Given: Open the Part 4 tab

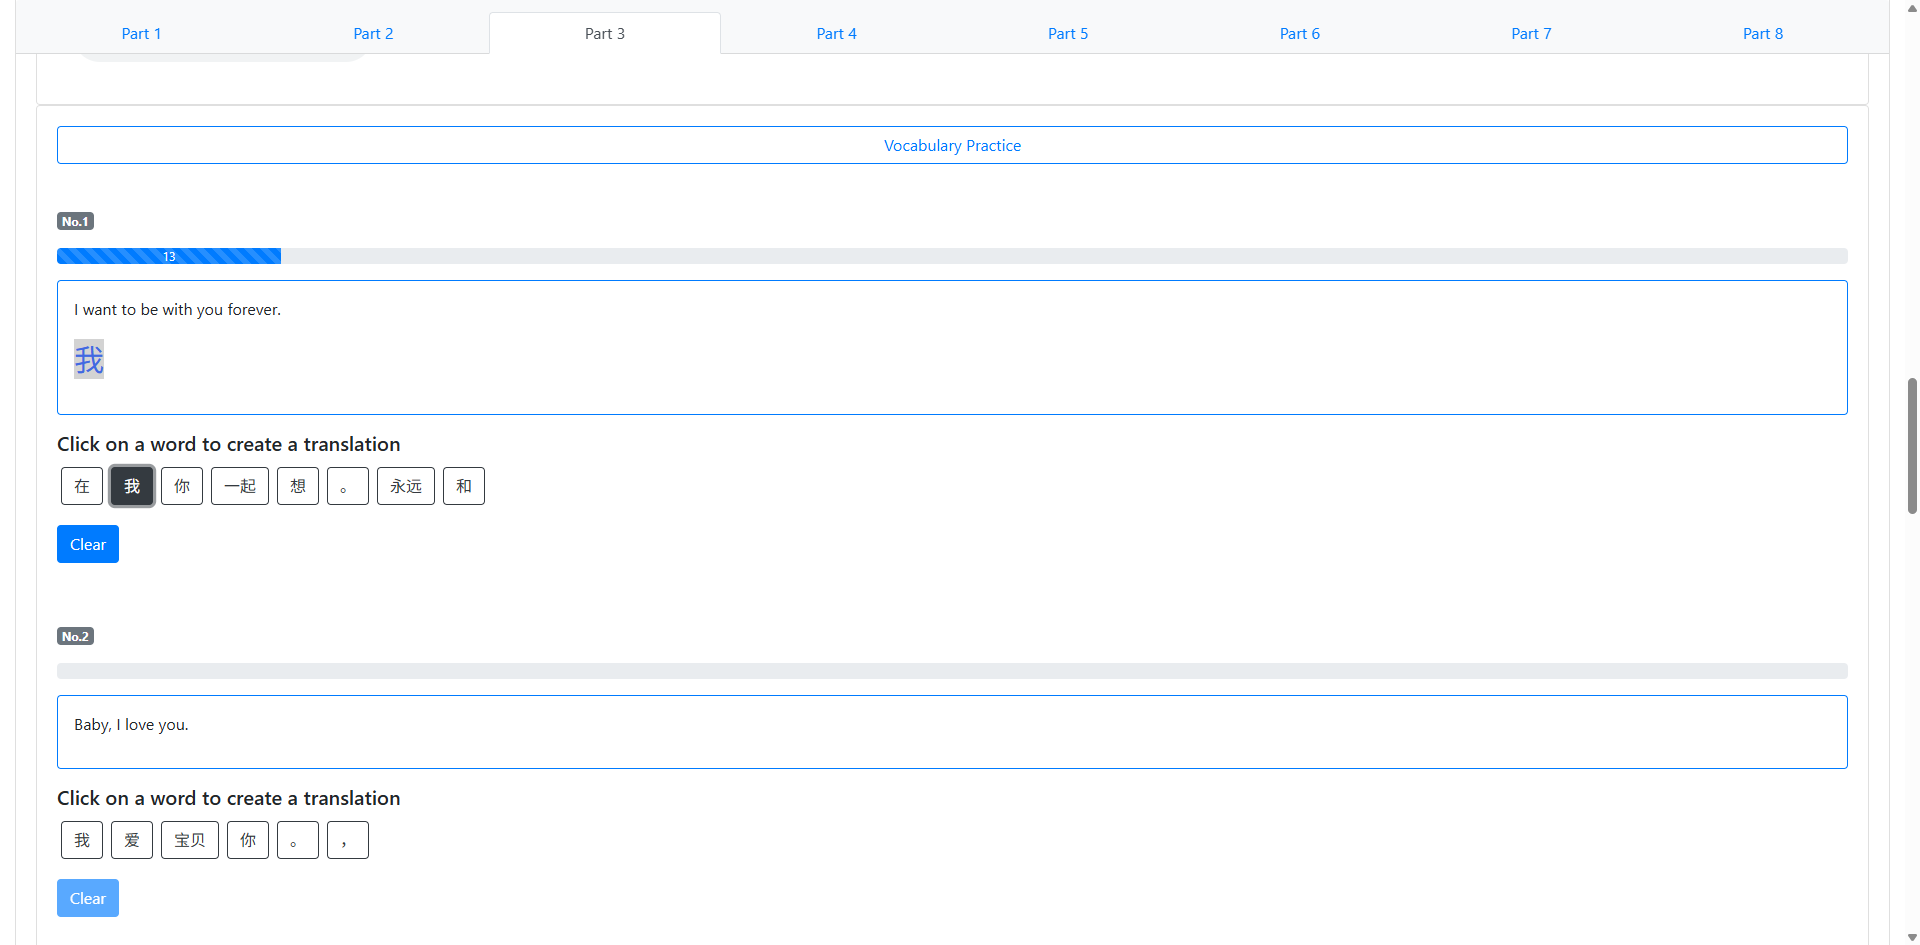Looking at the screenshot, I should [x=836, y=33].
